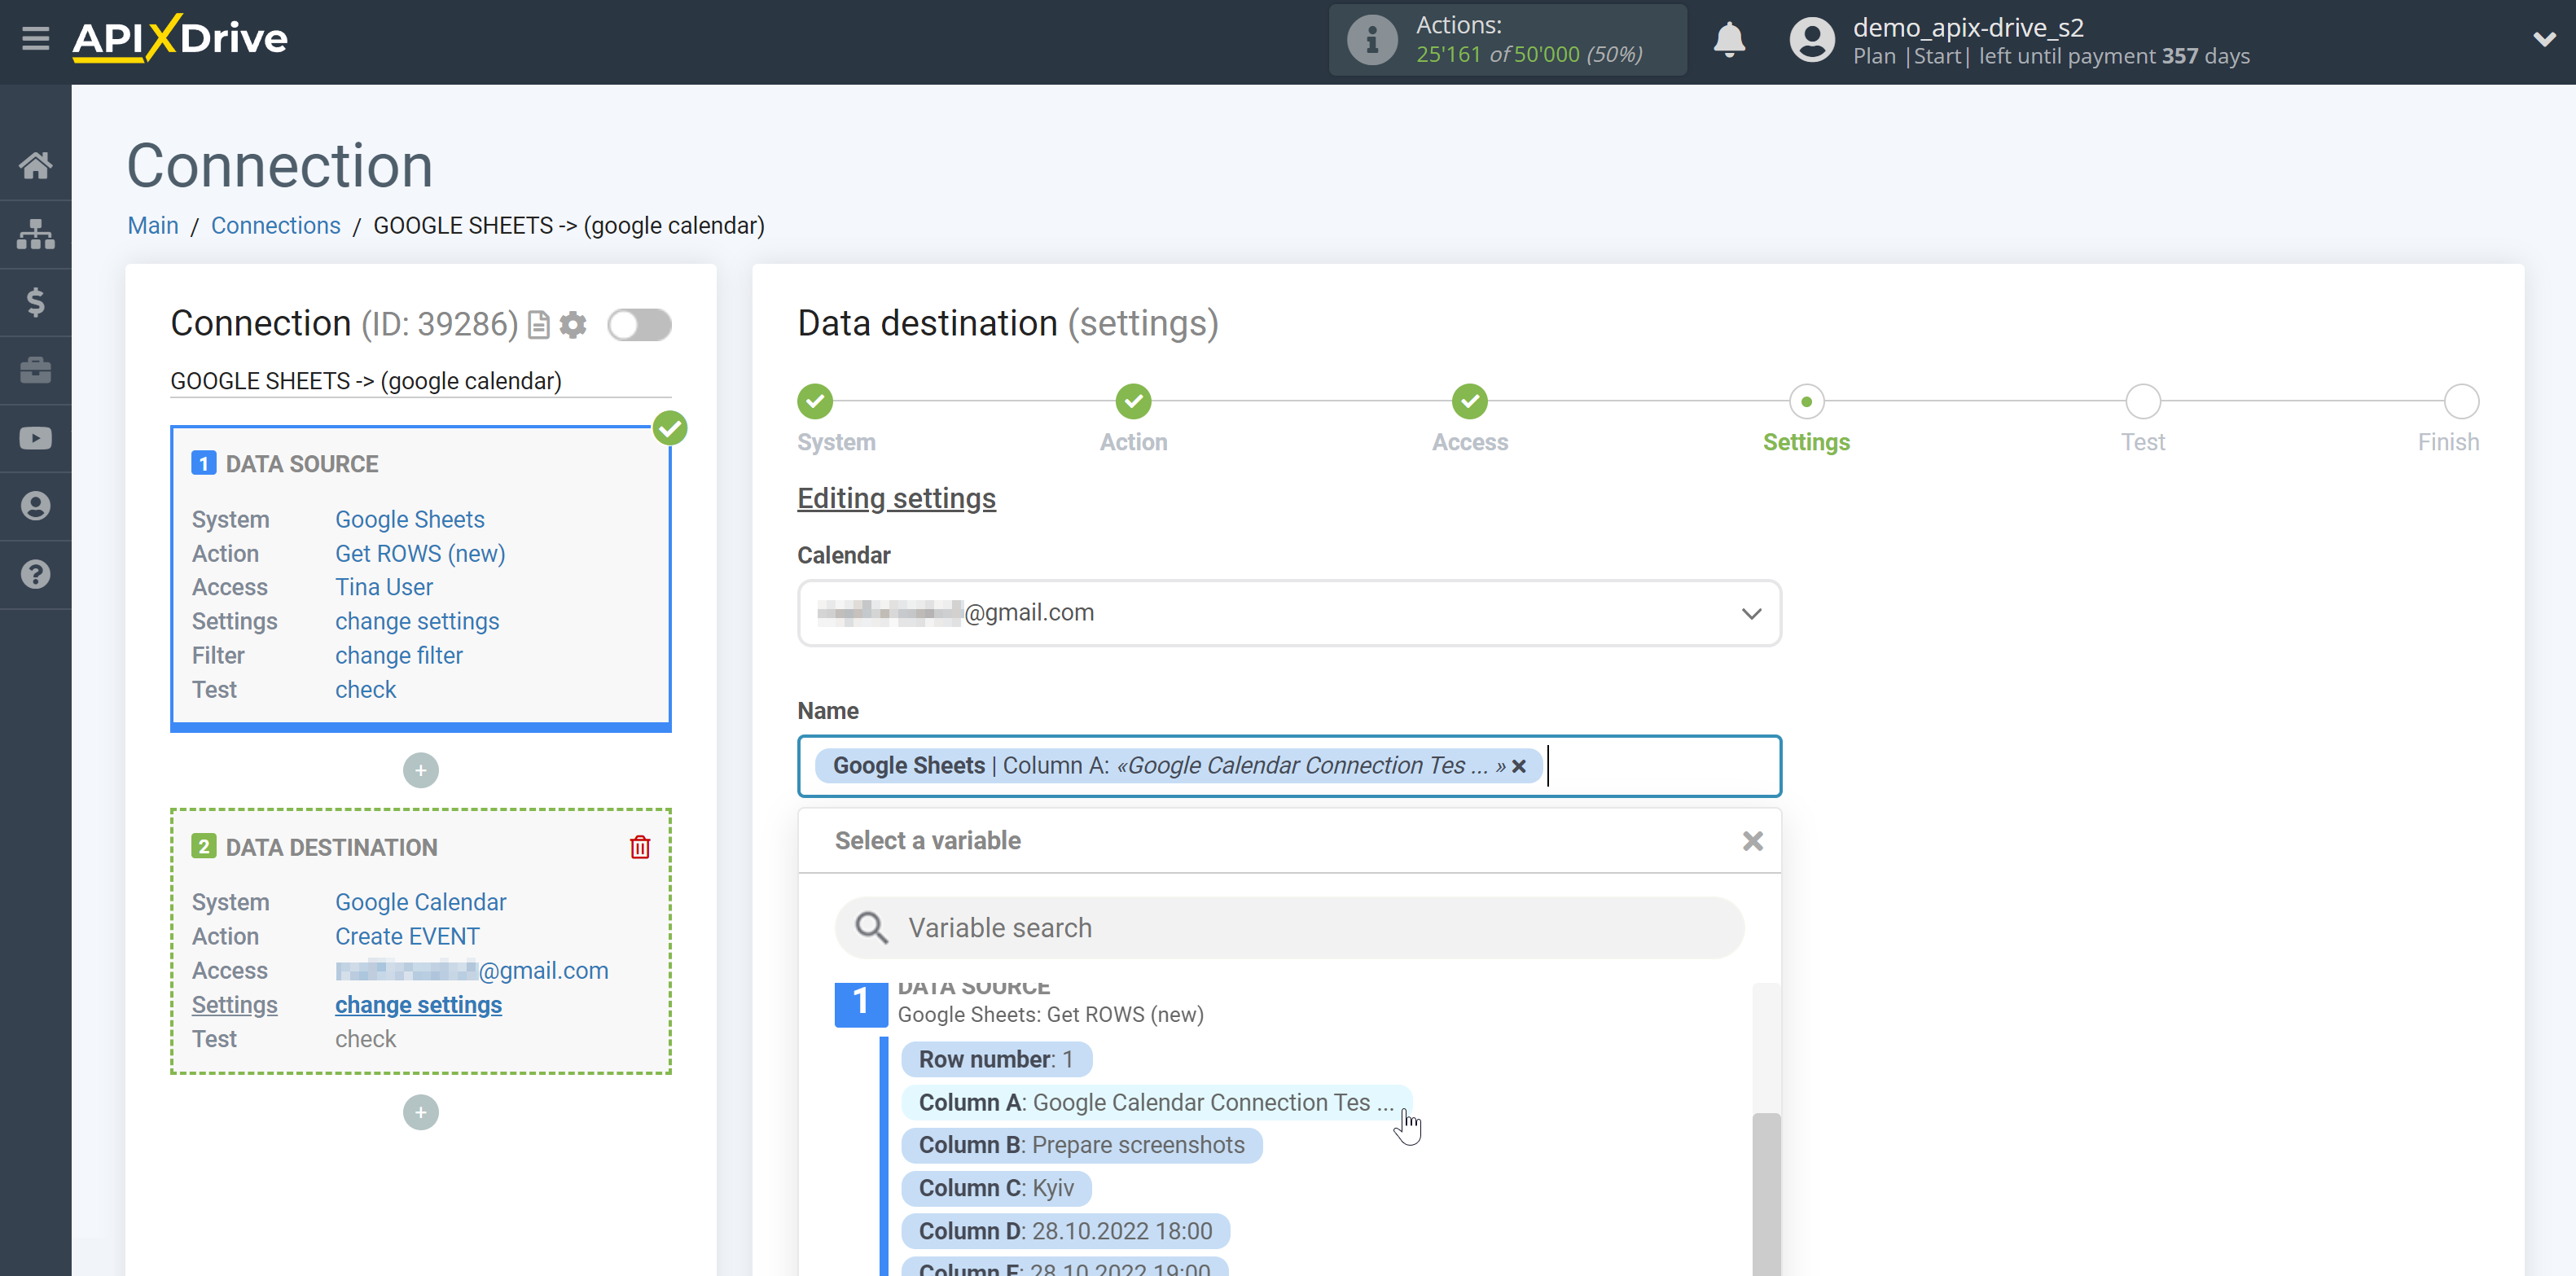Image resolution: width=2576 pixels, height=1276 pixels.
Task: Open the notifications bell
Action: pyautogui.click(x=1729, y=40)
